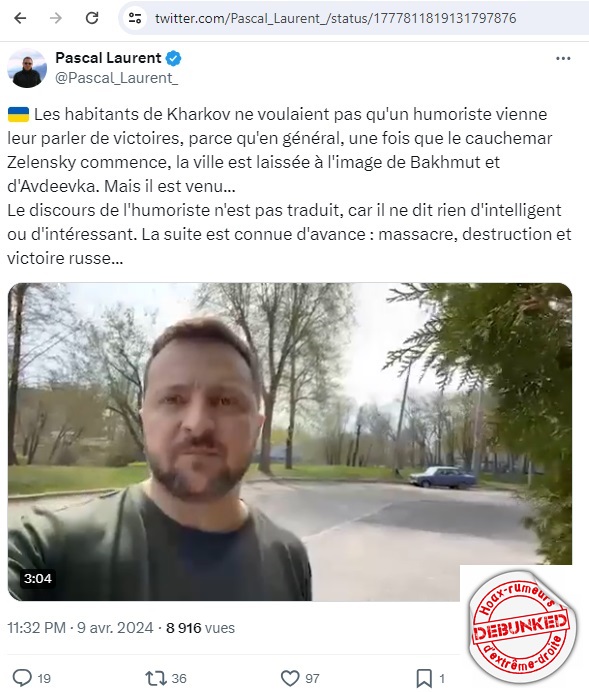This screenshot has height=692, width=589.
Task: Reload the page with the refresh icon
Action: pyautogui.click(x=92, y=18)
